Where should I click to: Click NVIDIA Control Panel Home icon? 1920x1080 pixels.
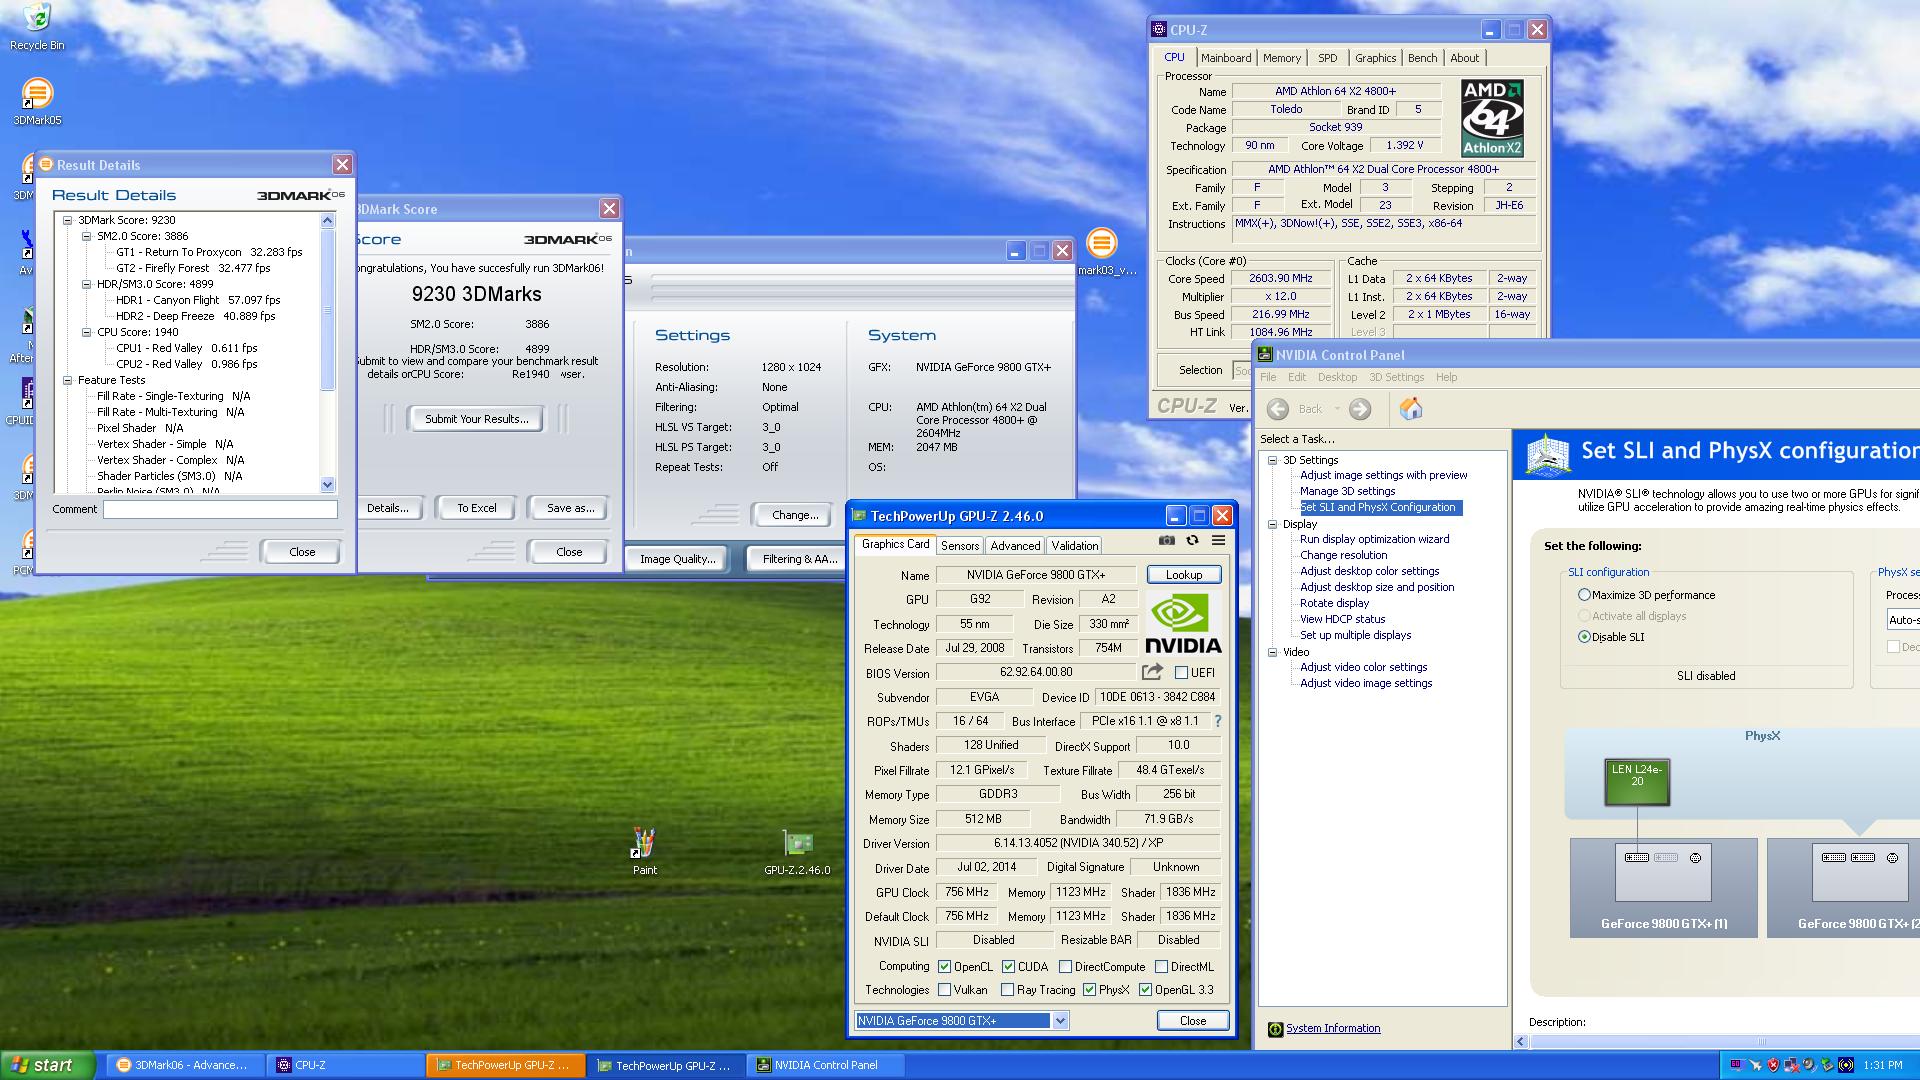(x=1410, y=408)
